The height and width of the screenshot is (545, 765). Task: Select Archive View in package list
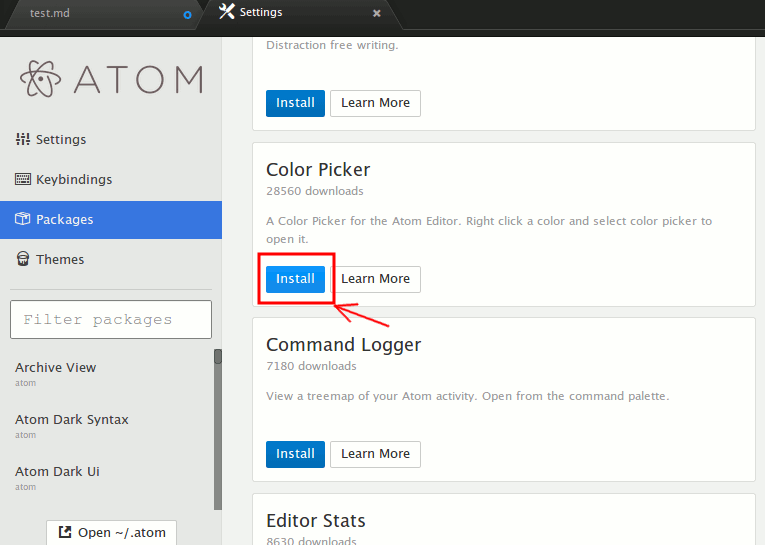[56, 368]
